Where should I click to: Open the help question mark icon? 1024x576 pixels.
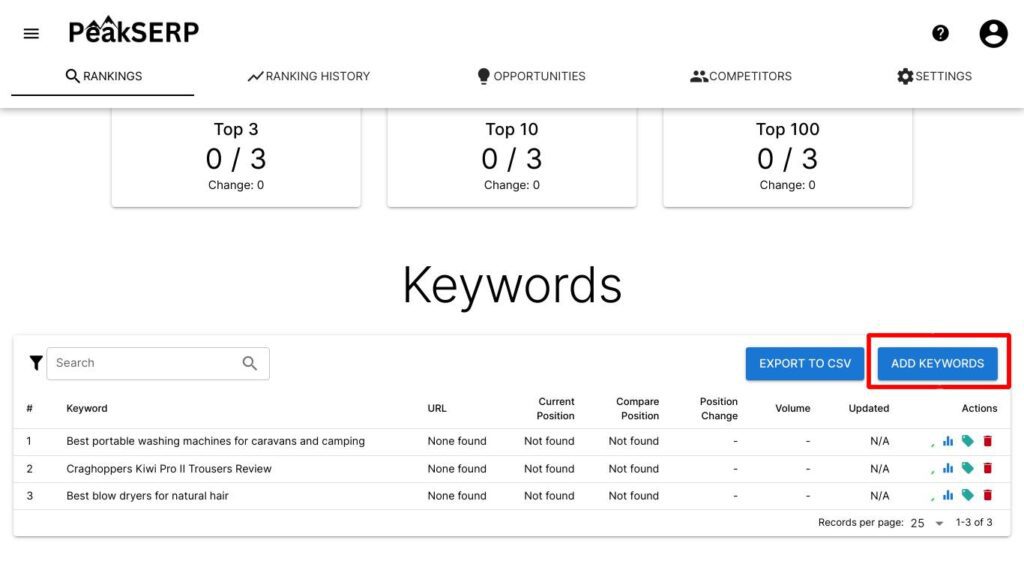point(940,33)
